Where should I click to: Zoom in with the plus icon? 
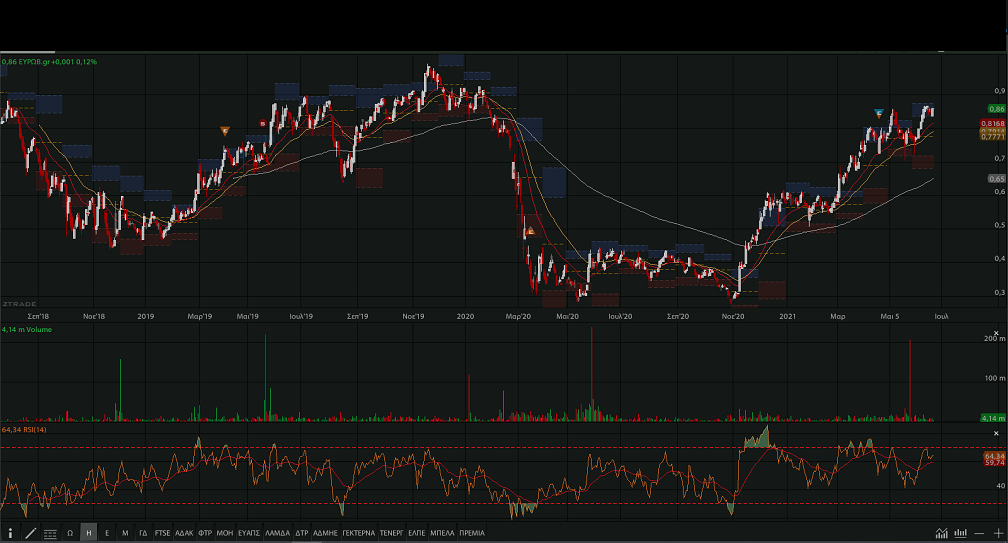click(998, 534)
